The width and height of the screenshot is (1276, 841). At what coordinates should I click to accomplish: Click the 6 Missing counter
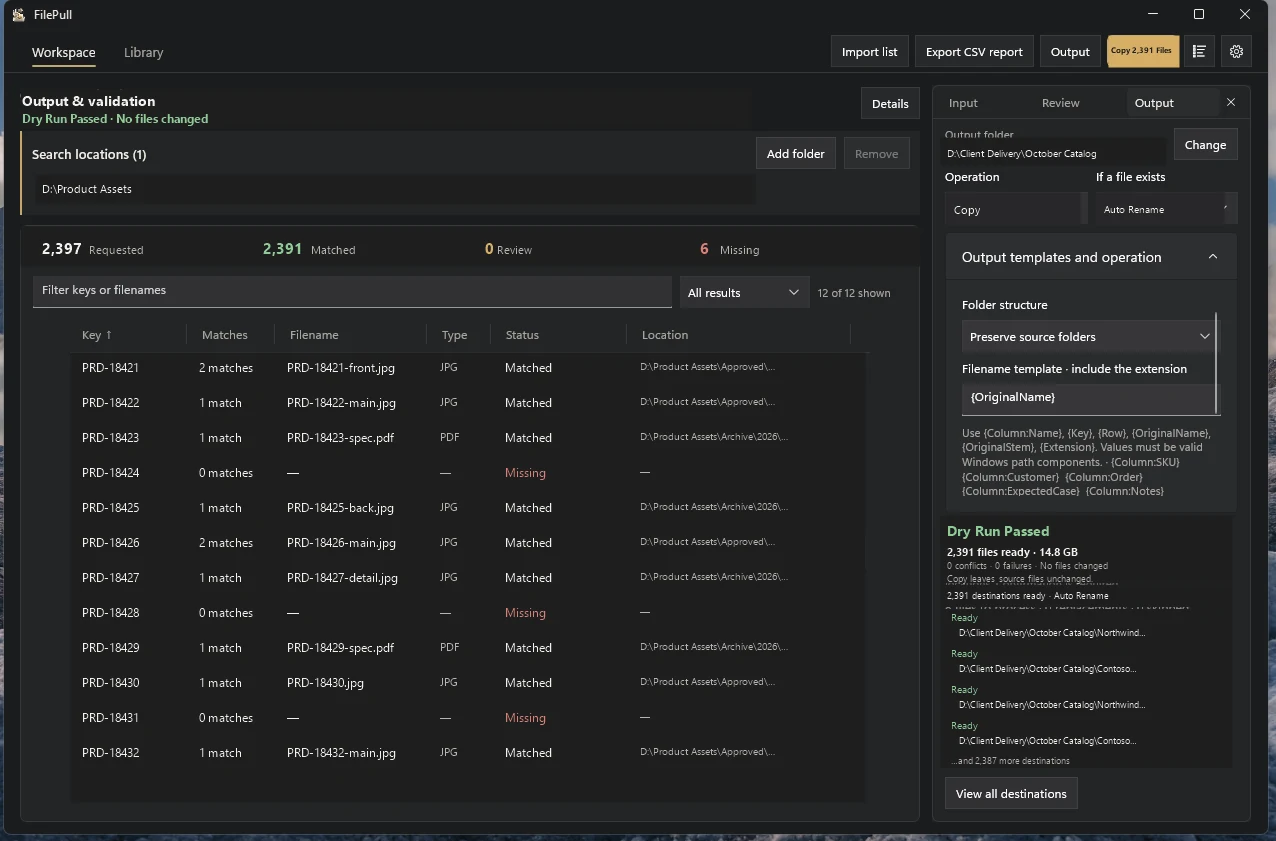(730, 249)
